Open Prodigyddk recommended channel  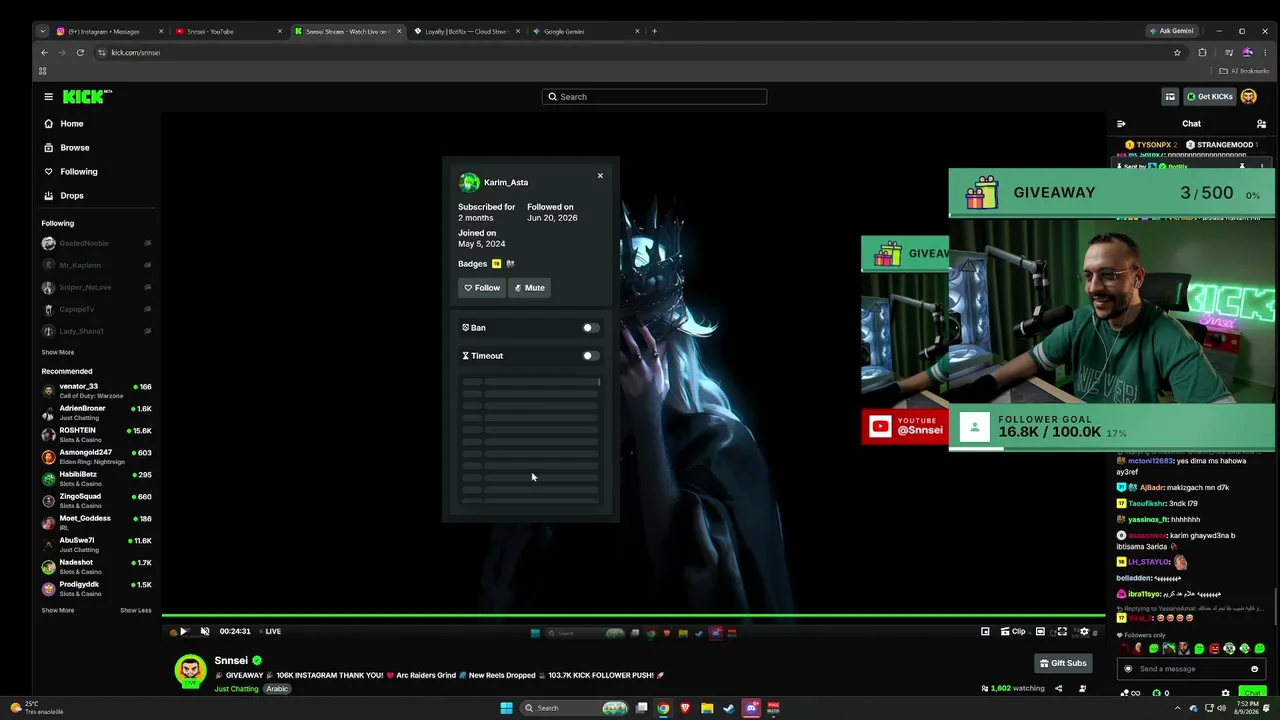(96, 588)
